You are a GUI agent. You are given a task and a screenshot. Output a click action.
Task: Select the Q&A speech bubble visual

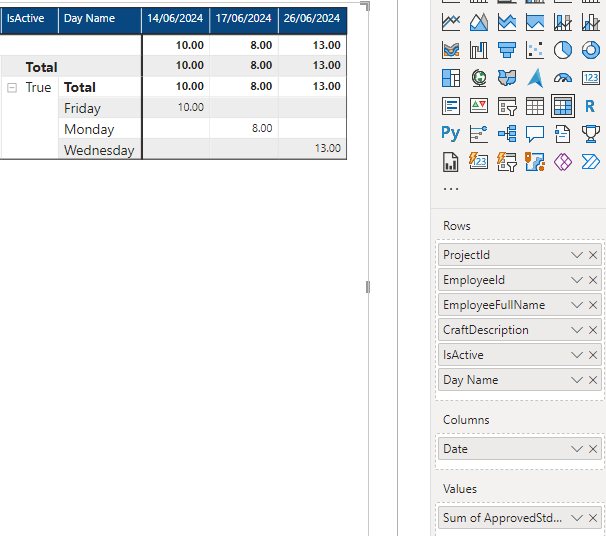[x=535, y=134]
